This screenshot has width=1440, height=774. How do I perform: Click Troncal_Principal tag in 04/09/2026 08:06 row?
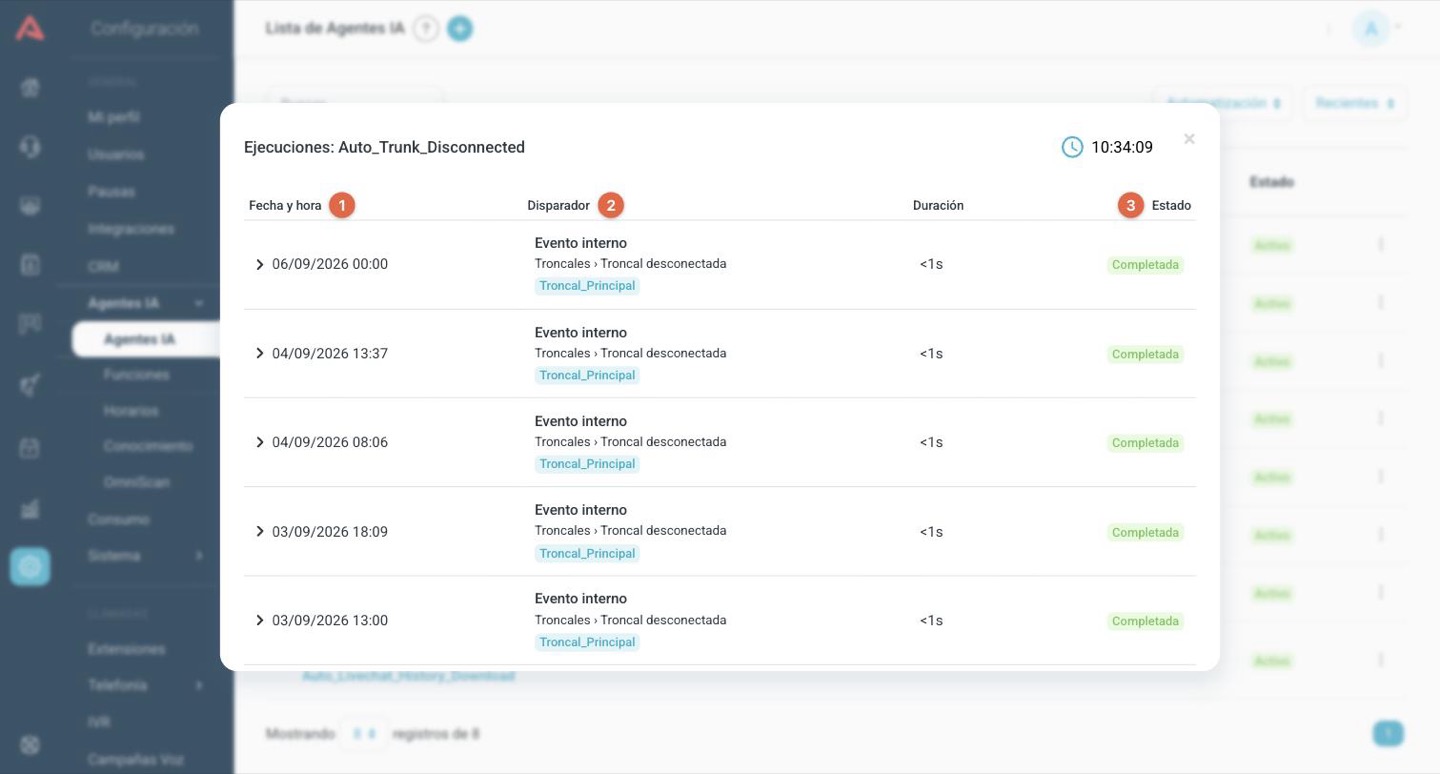click(x=587, y=464)
